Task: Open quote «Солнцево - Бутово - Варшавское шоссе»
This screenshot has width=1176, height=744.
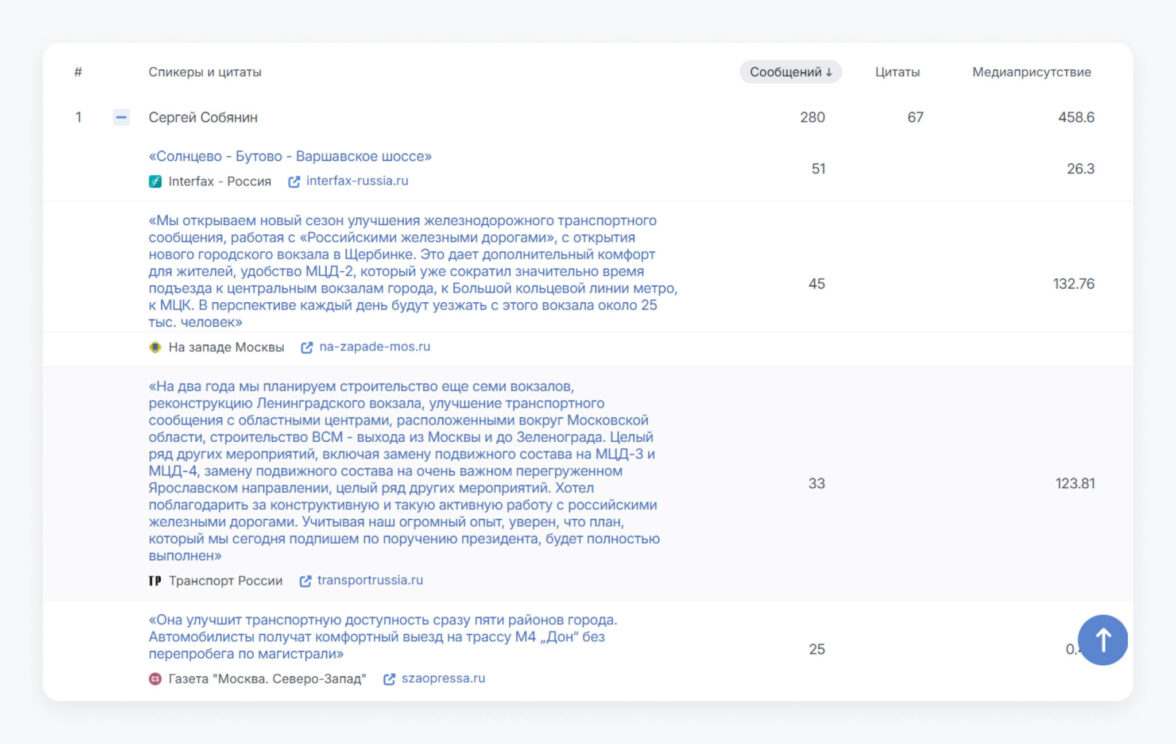Action: [x=290, y=156]
